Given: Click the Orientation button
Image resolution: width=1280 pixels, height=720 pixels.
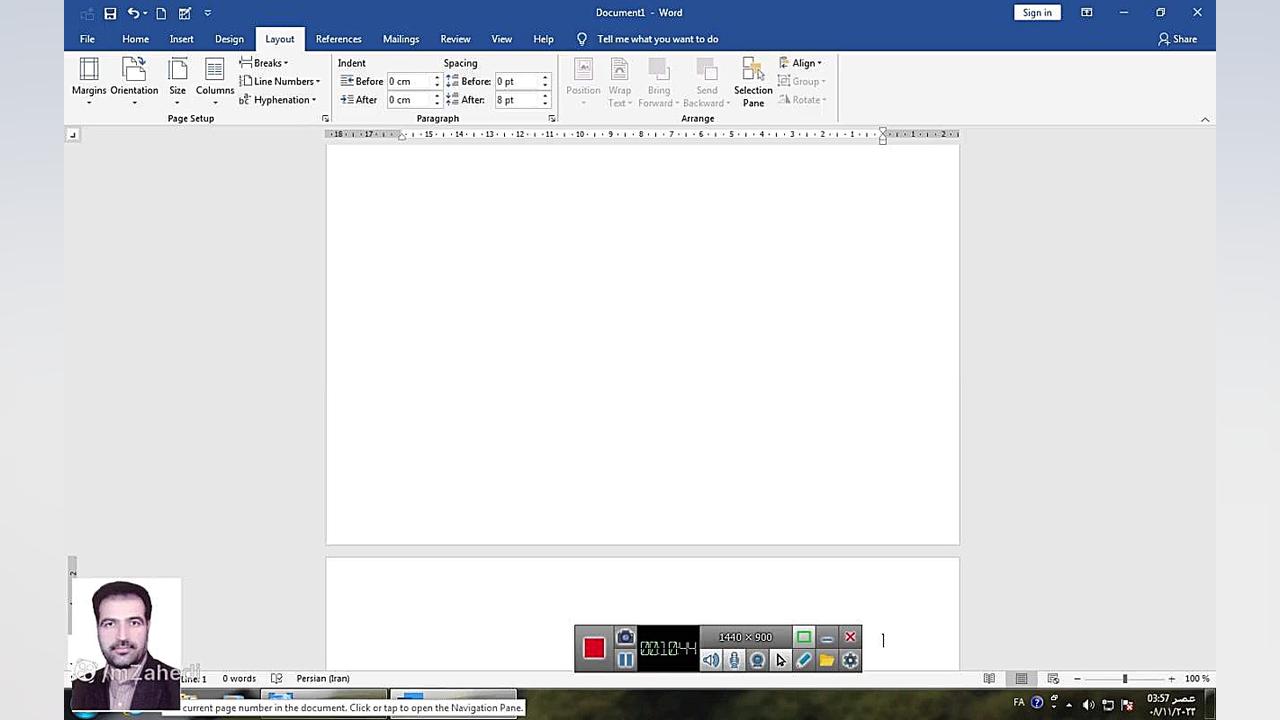Looking at the screenshot, I should (x=134, y=80).
